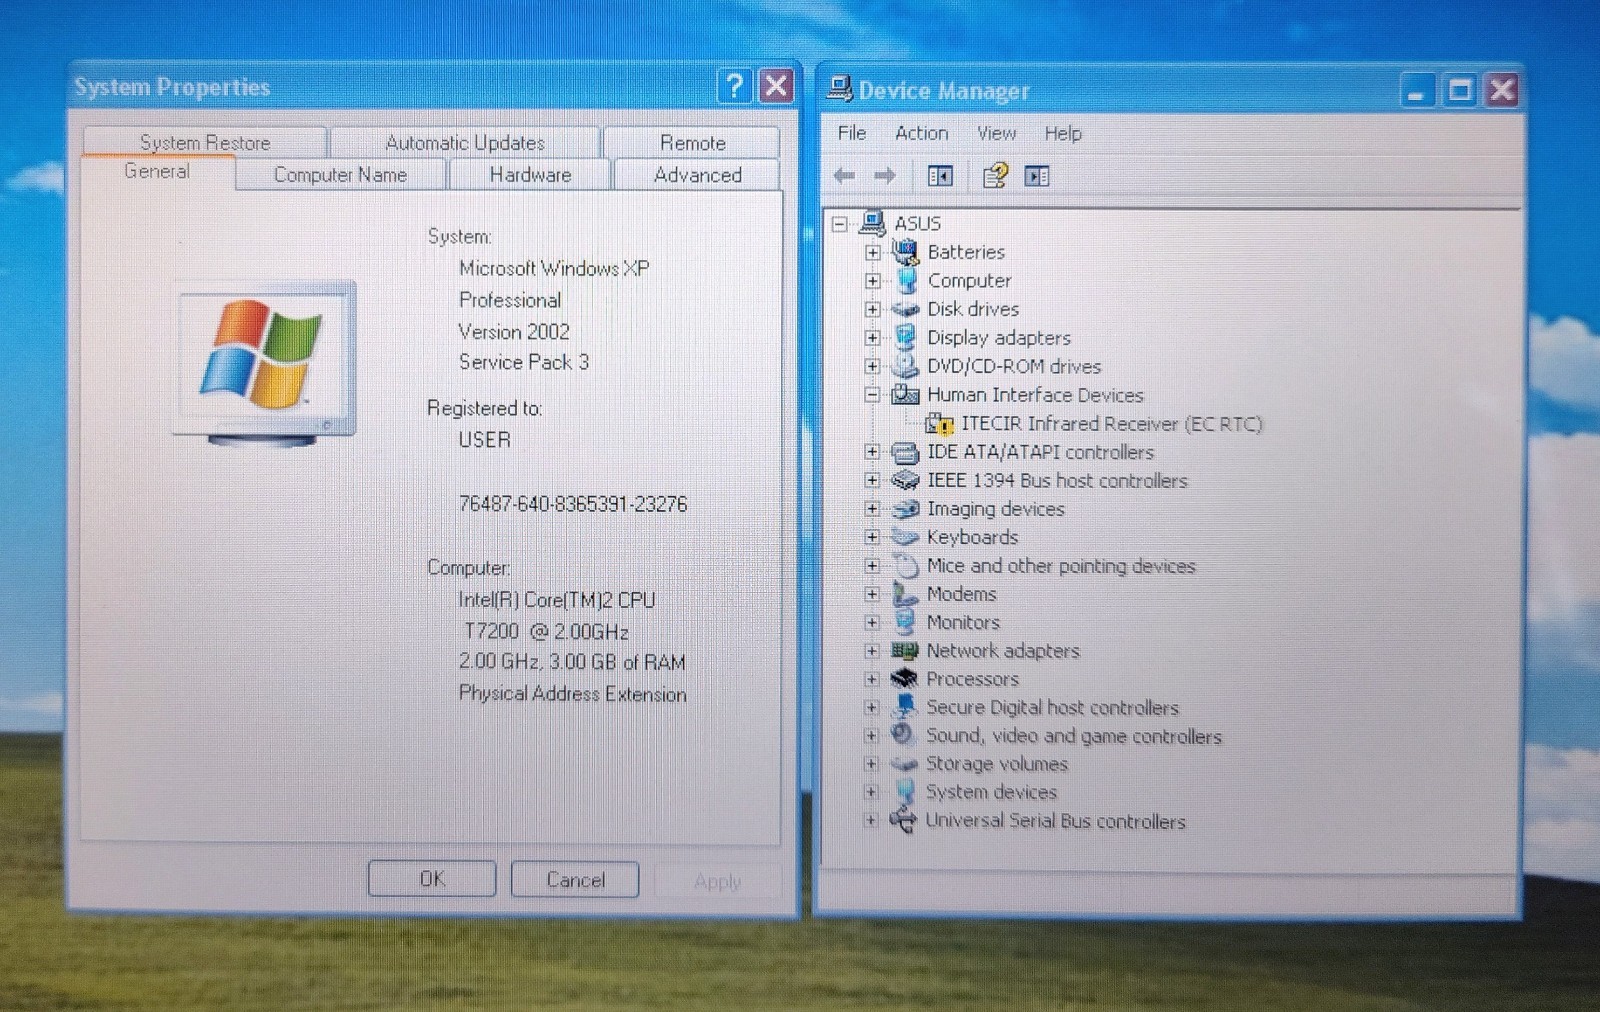
Task: Select the 'Storage volumes' label
Action: click(x=996, y=764)
